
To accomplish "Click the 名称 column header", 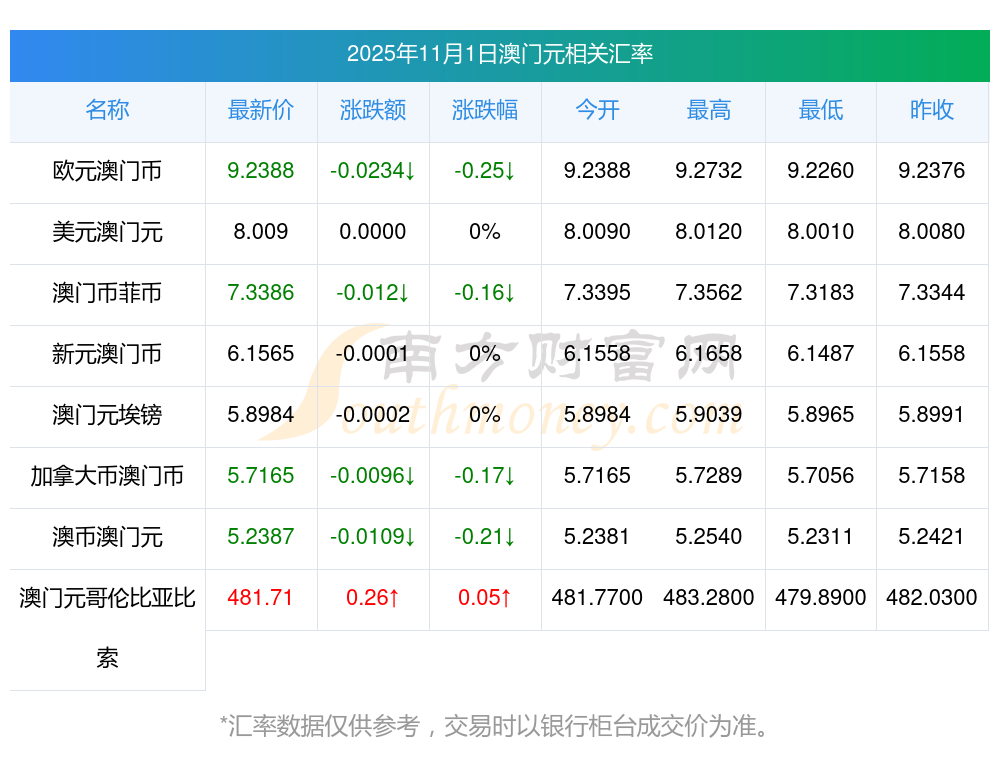I will 107,110.
